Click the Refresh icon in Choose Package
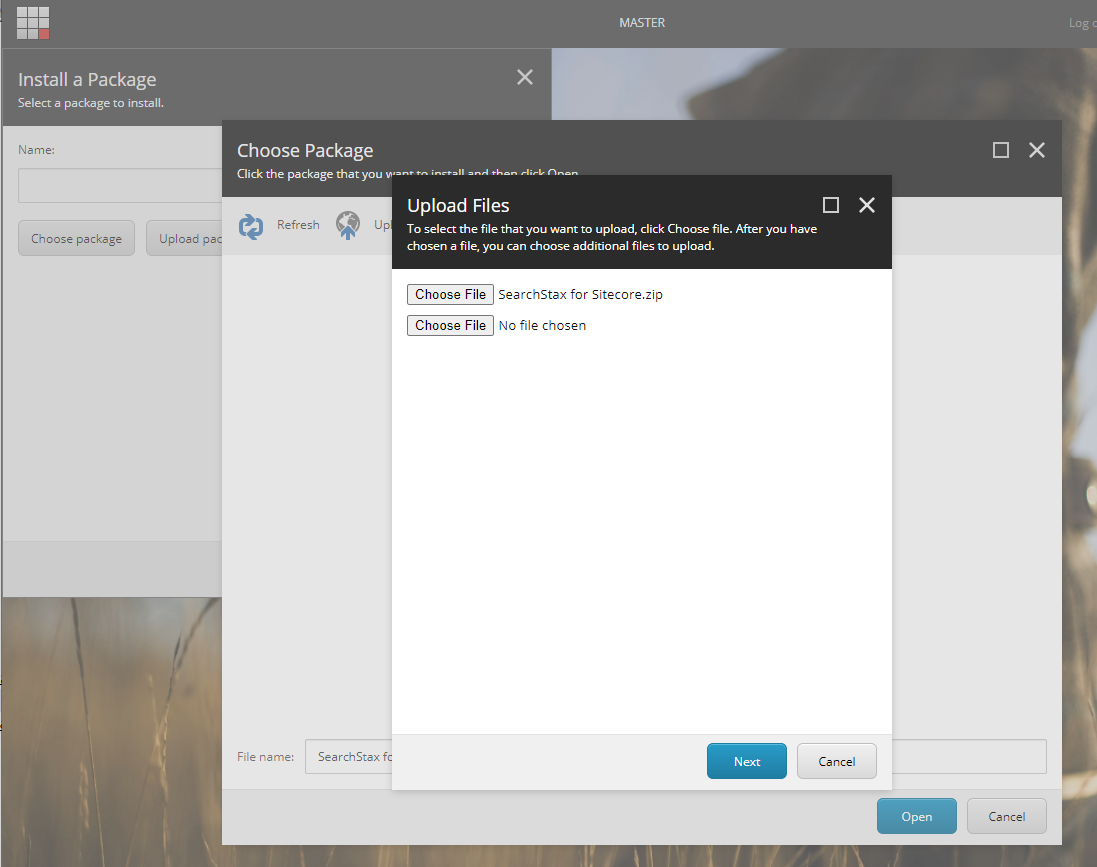 click(251, 226)
